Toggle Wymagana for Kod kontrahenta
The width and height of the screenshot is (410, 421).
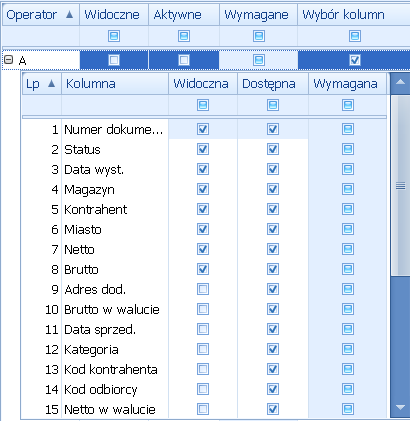coord(348,369)
